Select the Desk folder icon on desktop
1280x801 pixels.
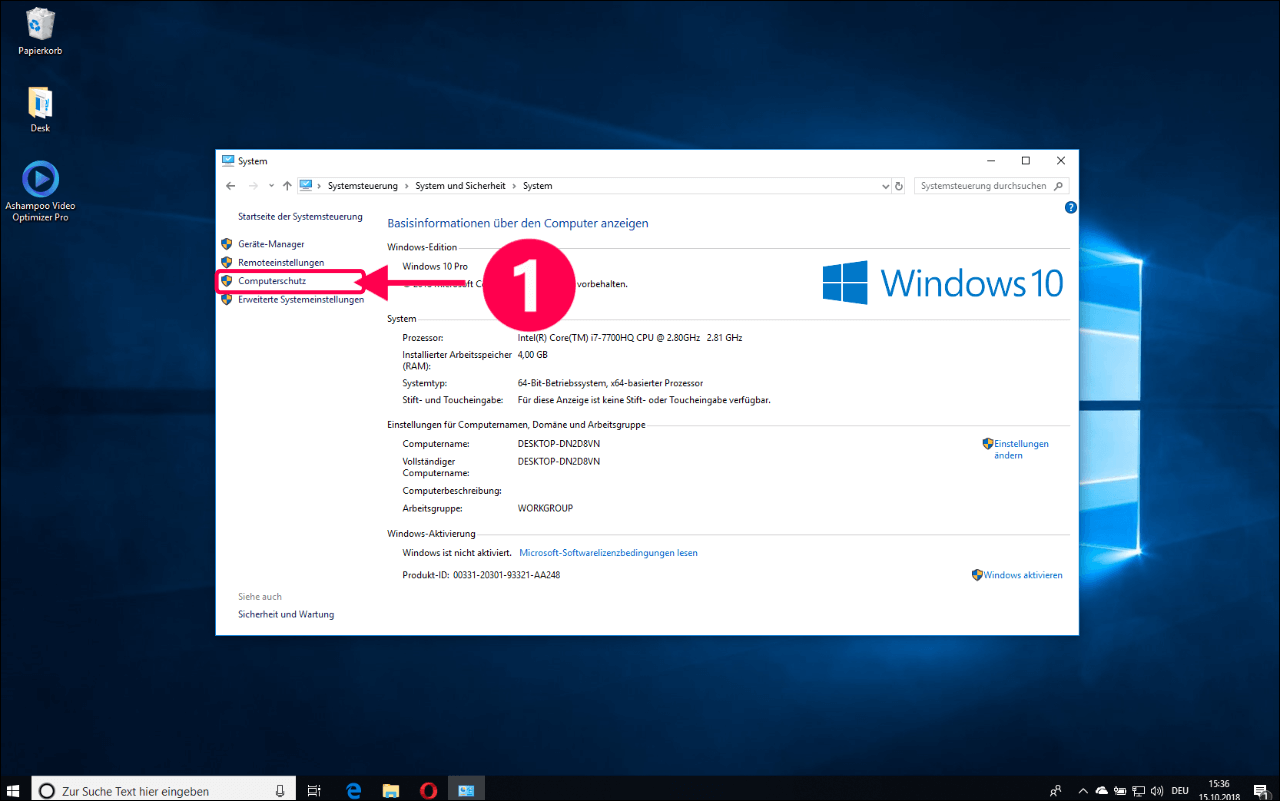pyautogui.click(x=40, y=109)
